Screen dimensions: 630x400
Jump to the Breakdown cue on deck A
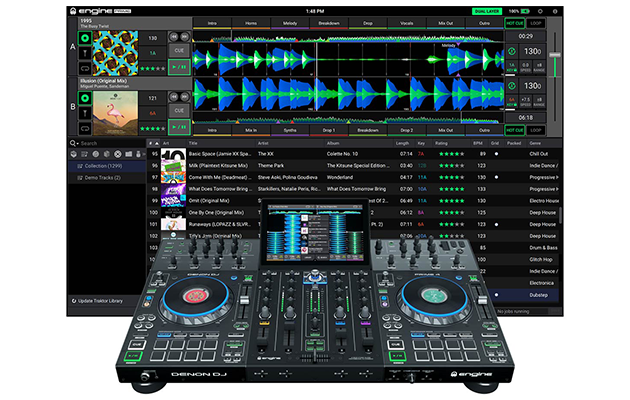[x=328, y=22]
